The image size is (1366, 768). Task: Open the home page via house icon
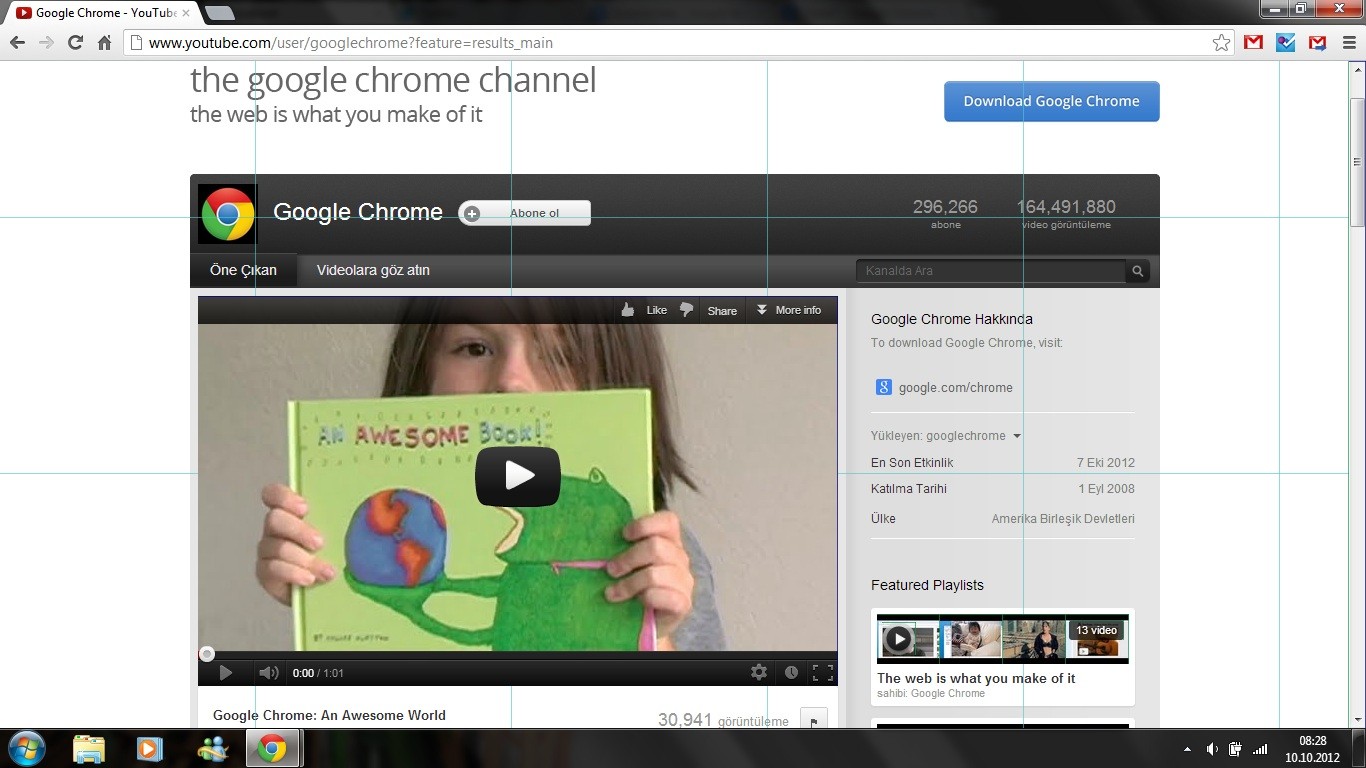[104, 43]
